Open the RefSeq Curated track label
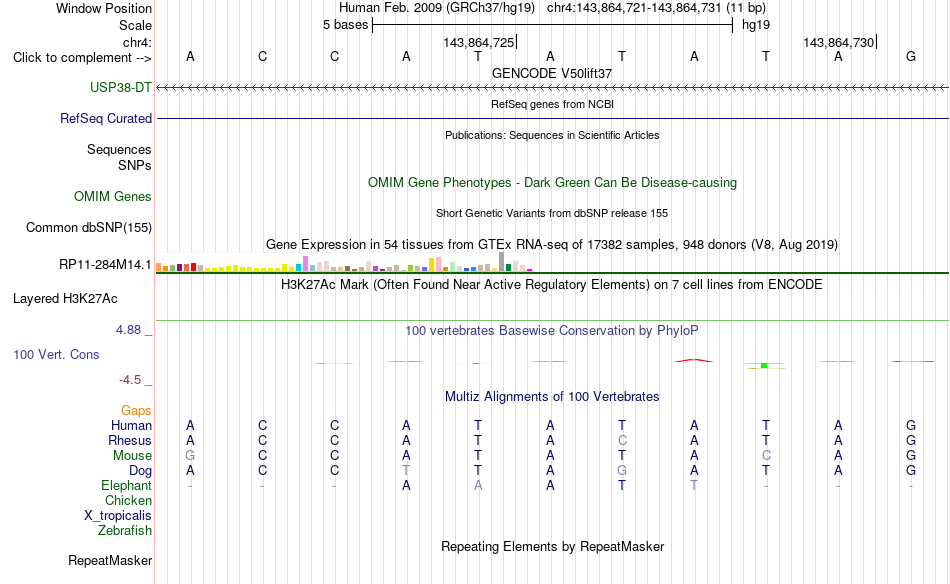Viewport: 950px width, 584px height. click(105, 118)
